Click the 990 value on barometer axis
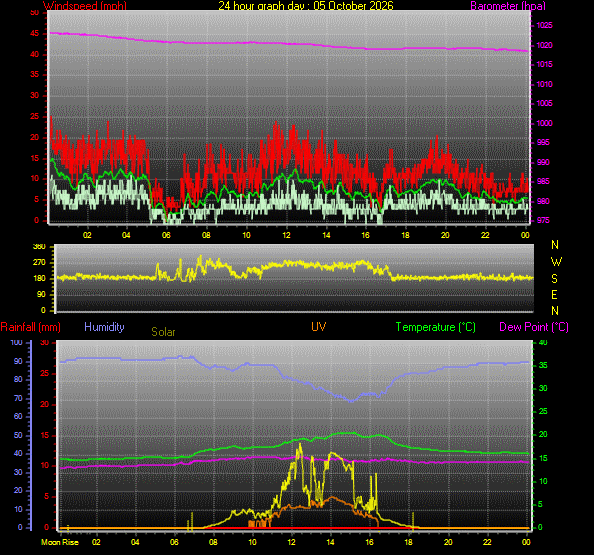 (543, 162)
